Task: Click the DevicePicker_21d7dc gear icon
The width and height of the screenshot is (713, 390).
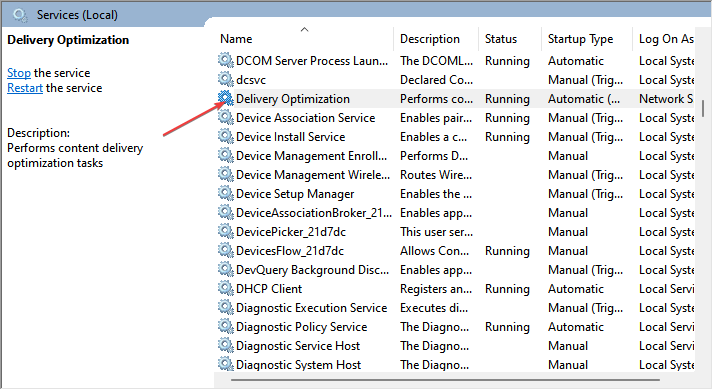Action: pyautogui.click(x=226, y=231)
